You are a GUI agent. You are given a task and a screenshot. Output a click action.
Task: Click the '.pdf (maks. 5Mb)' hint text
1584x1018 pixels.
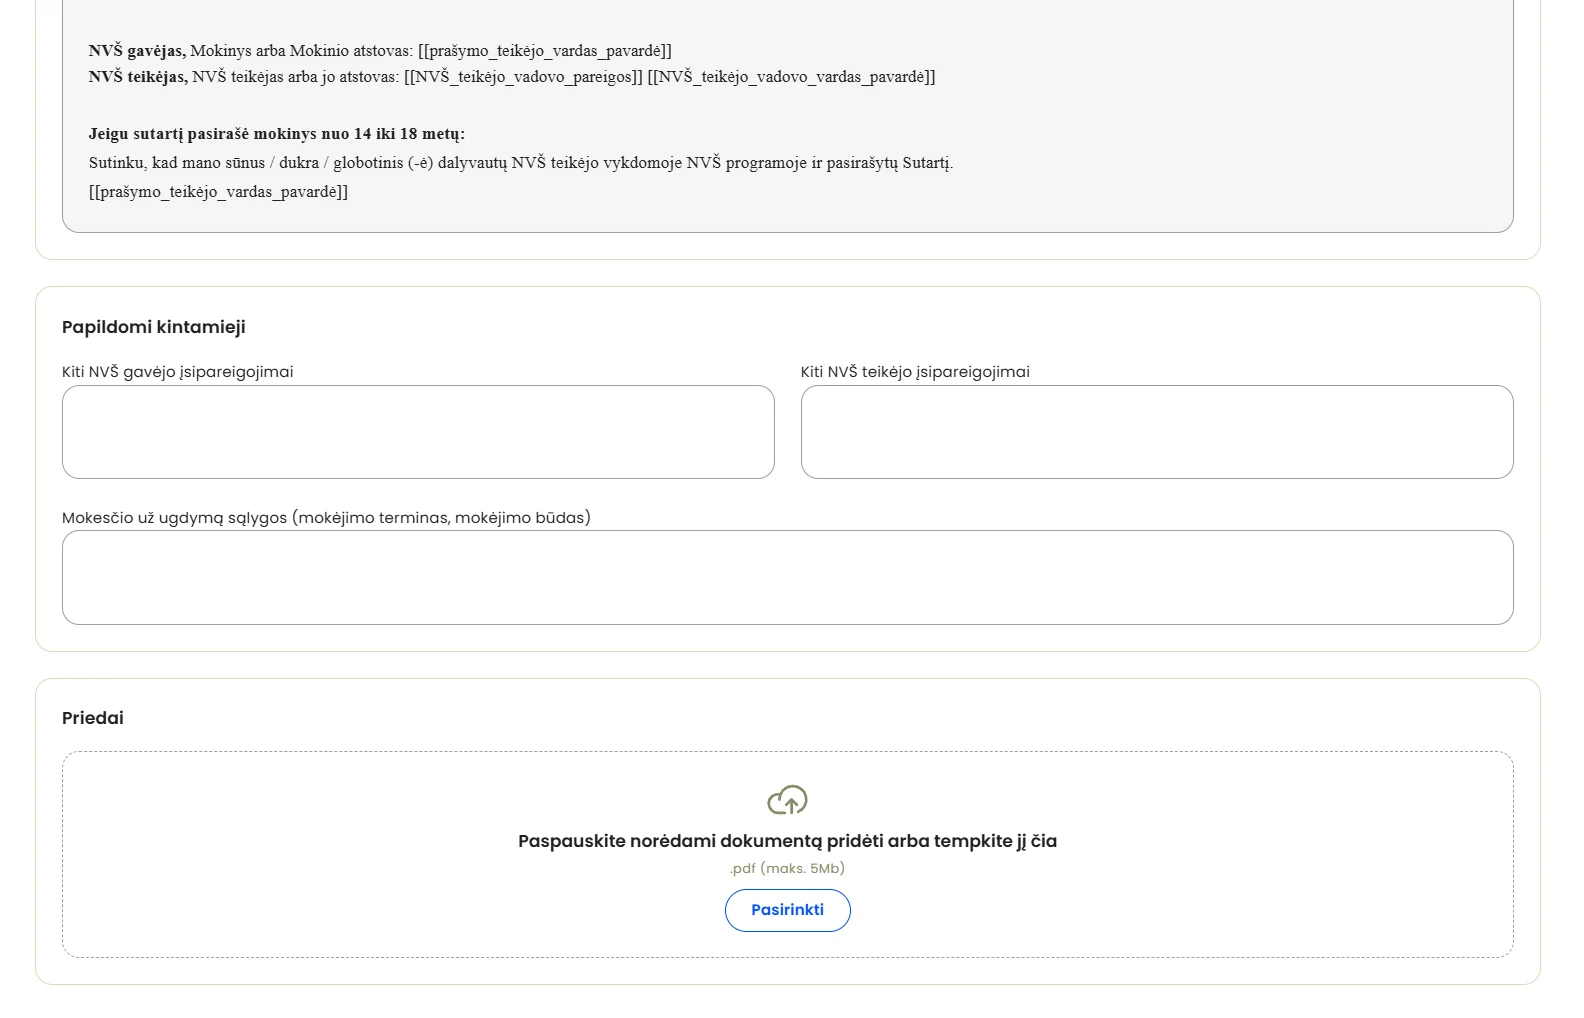787,868
